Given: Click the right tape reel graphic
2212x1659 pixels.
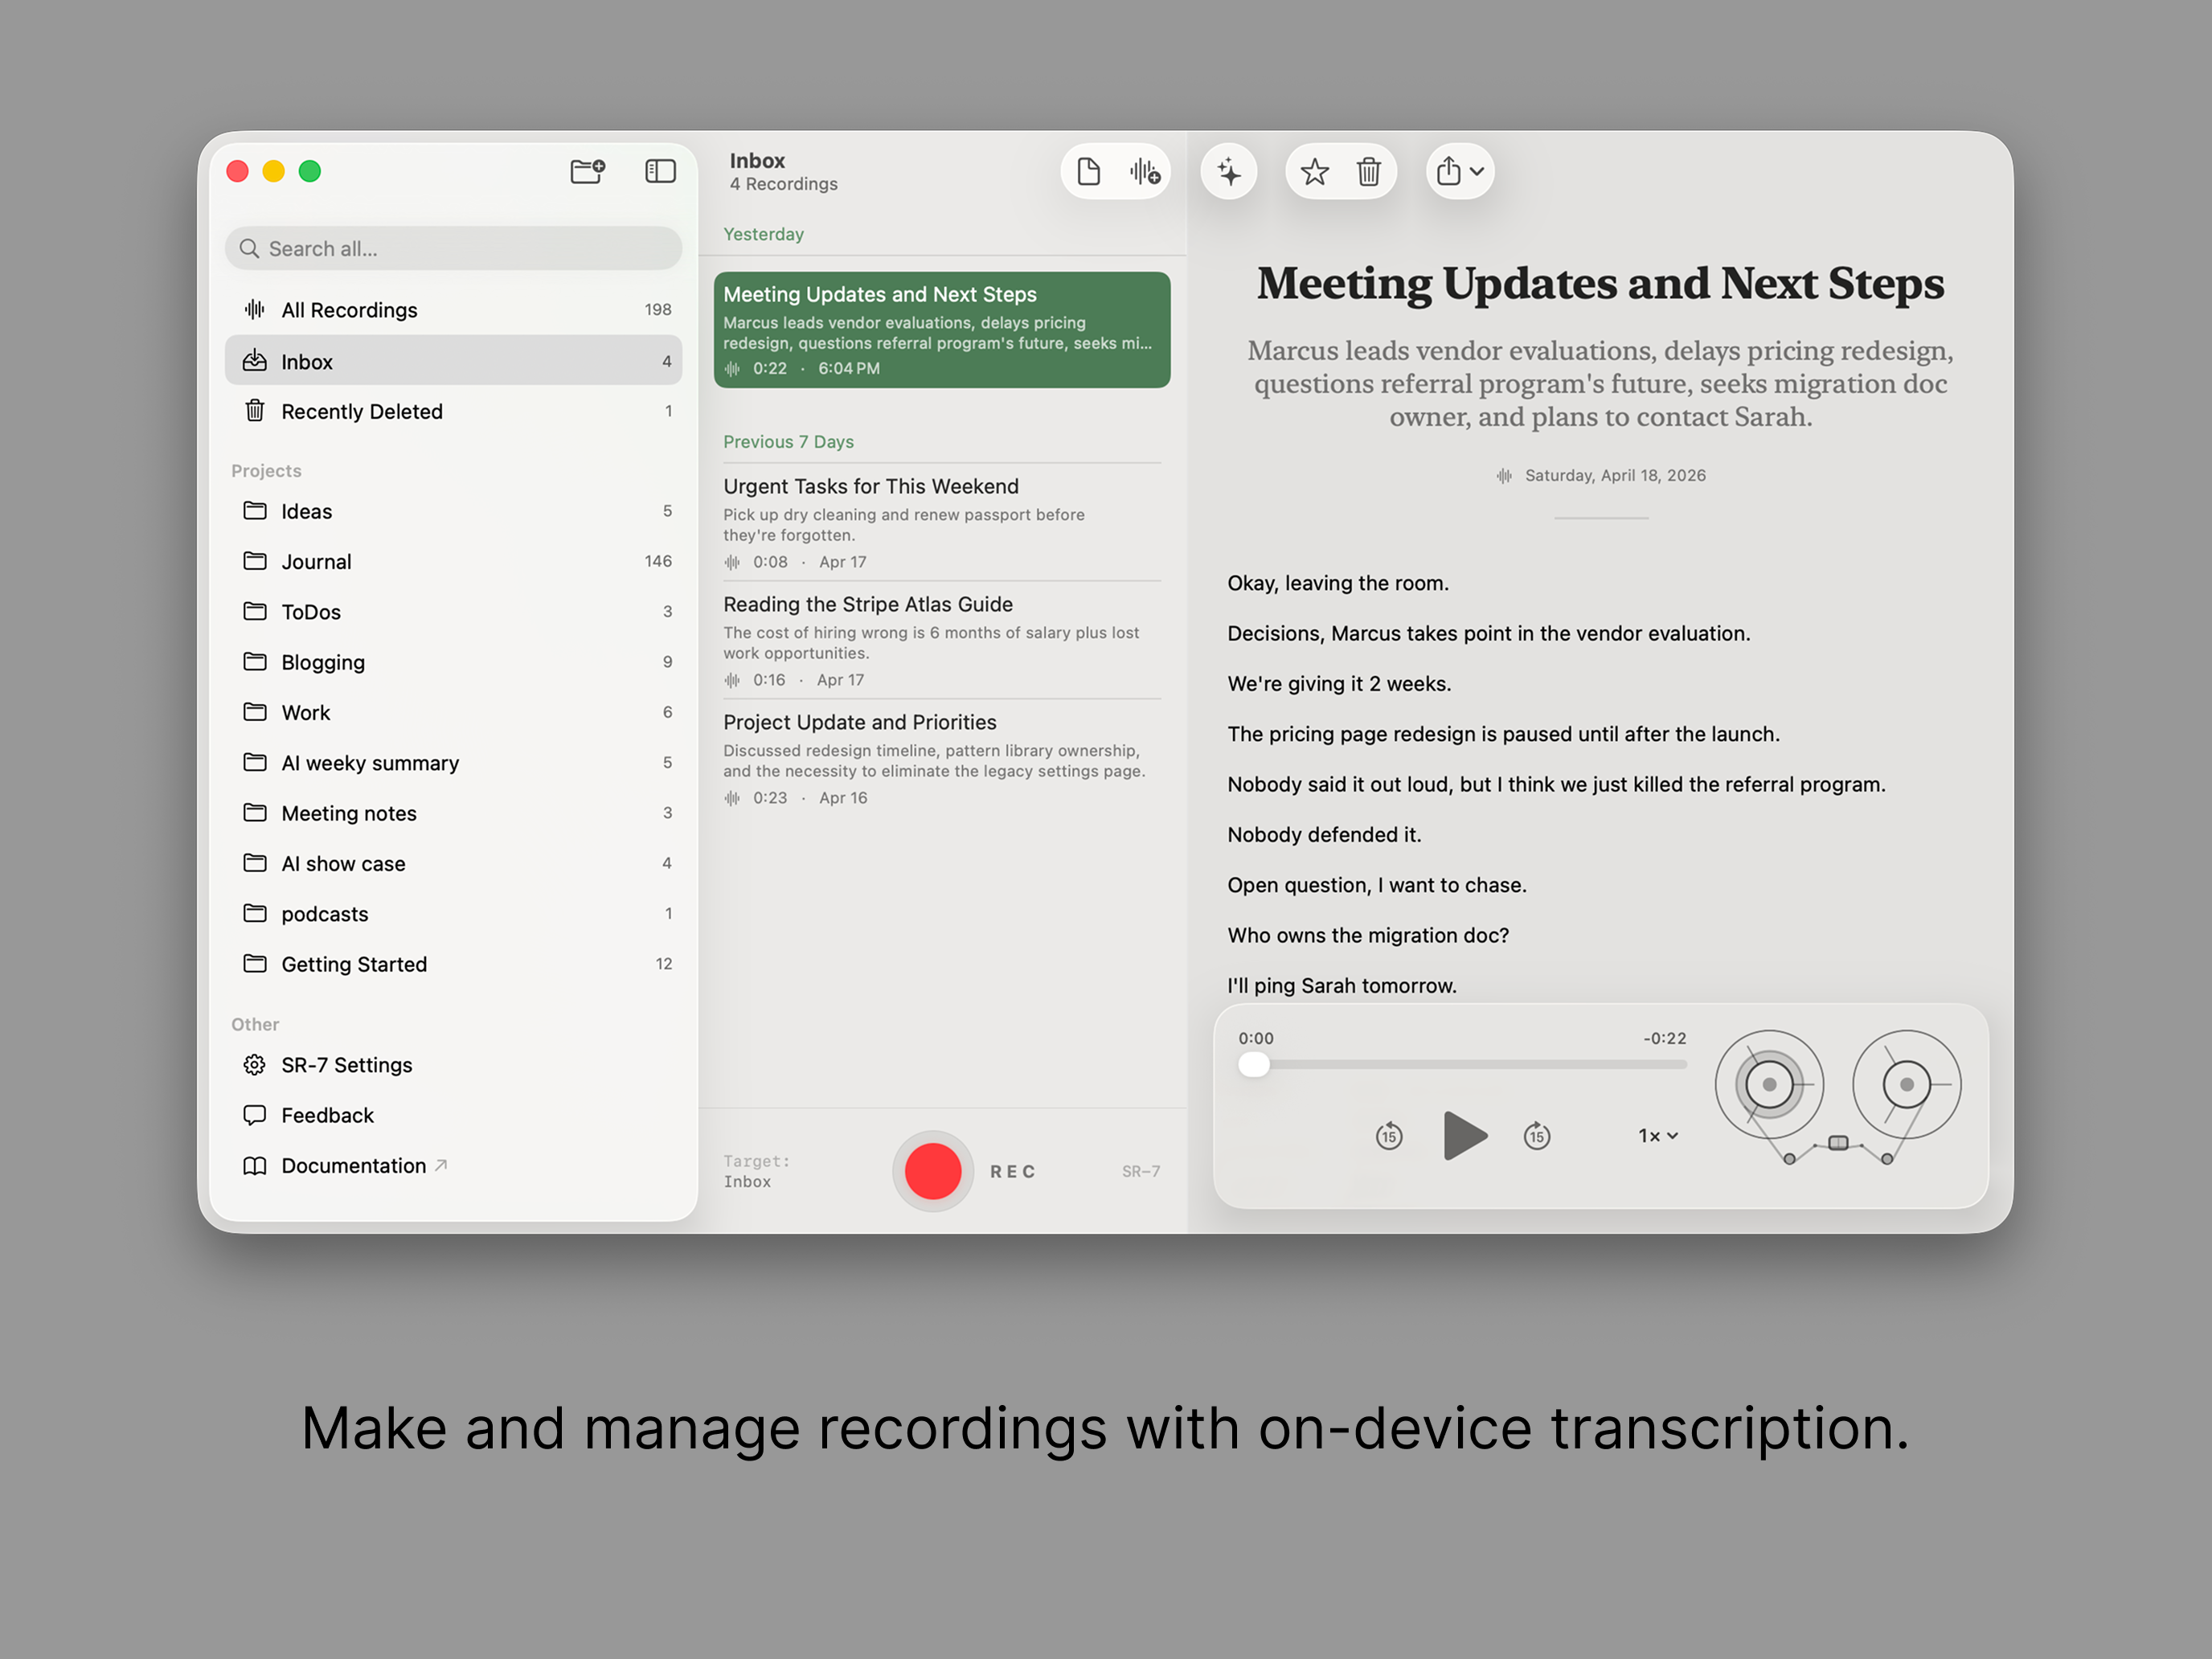Looking at the screenshot, I should click(x=1907, y=1085).
